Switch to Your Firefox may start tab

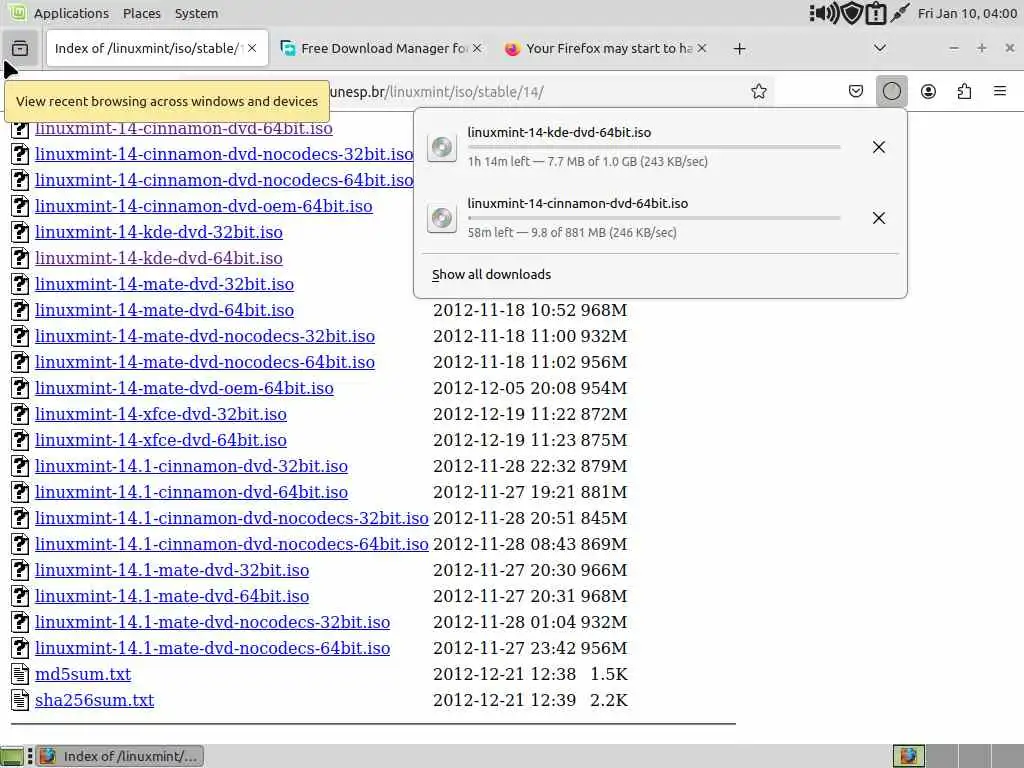click(606, 48)
